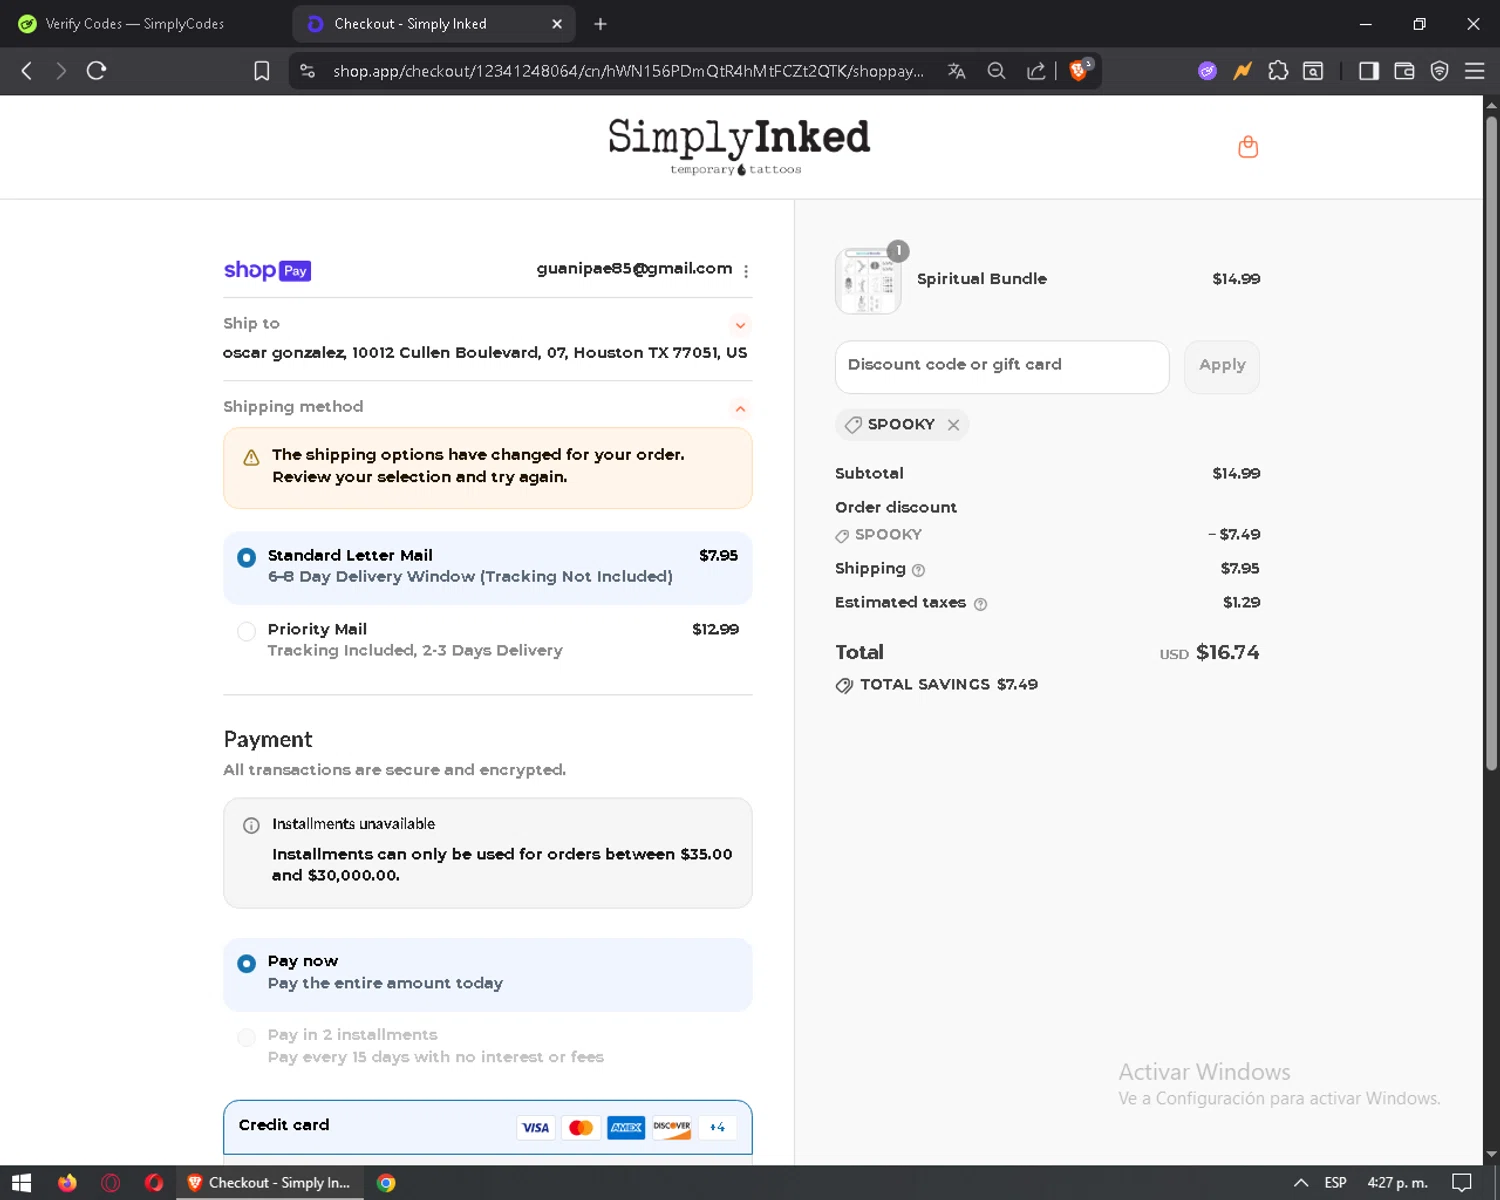Open the Brave VPN shield icon
The height and width of the screenshot is (1200, 1500).
[x=1439, y=71]
